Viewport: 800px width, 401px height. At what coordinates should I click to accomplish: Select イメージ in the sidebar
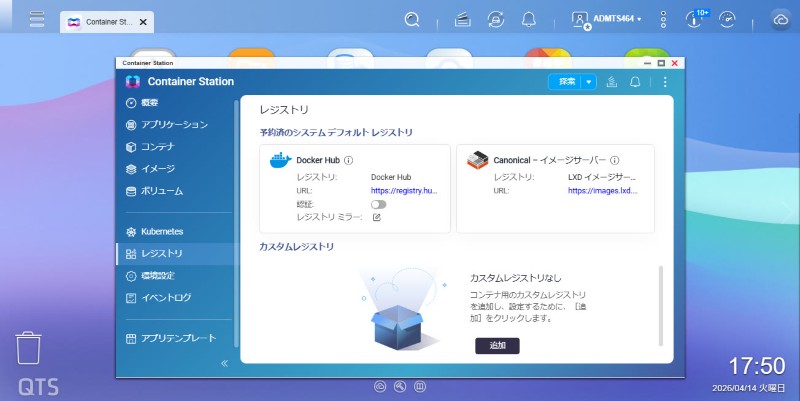click(158, 169)
